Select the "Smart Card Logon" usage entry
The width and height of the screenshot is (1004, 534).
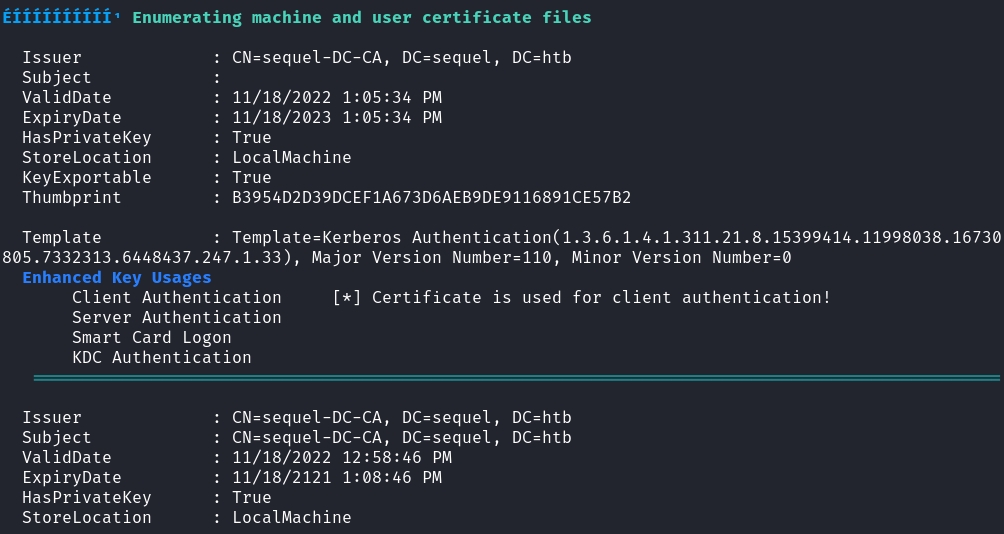tap(152, 337)
